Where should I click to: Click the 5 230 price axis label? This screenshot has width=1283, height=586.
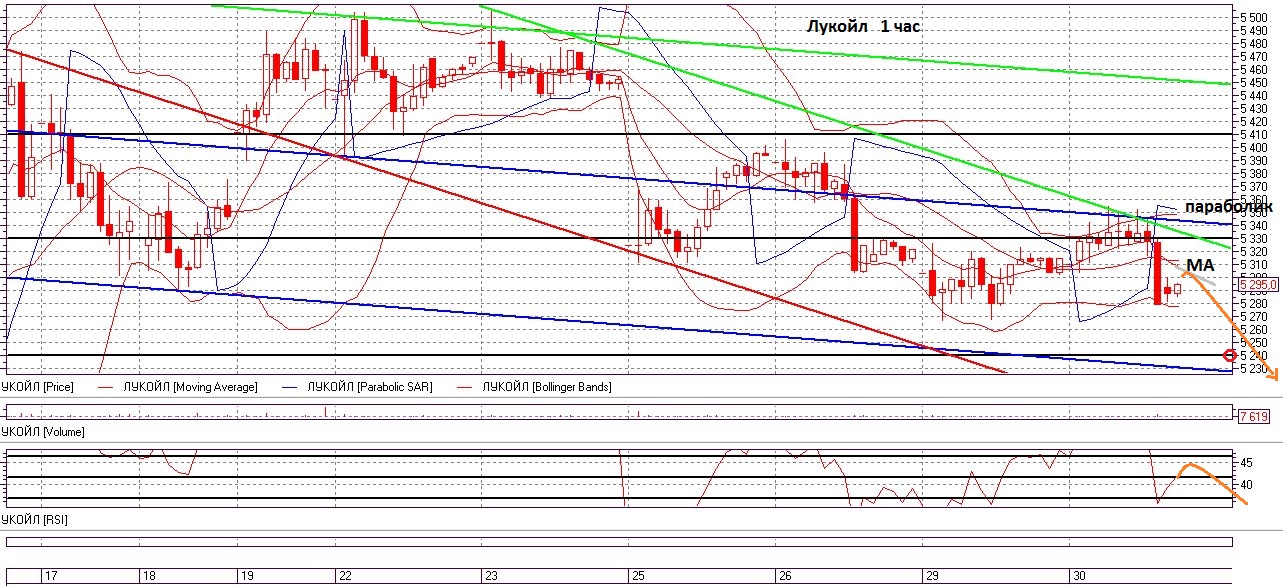coord(1255,368)
